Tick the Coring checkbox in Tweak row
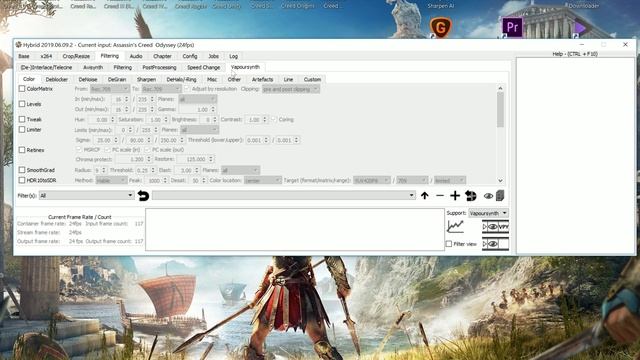The image size is (640, 360). 274,120
